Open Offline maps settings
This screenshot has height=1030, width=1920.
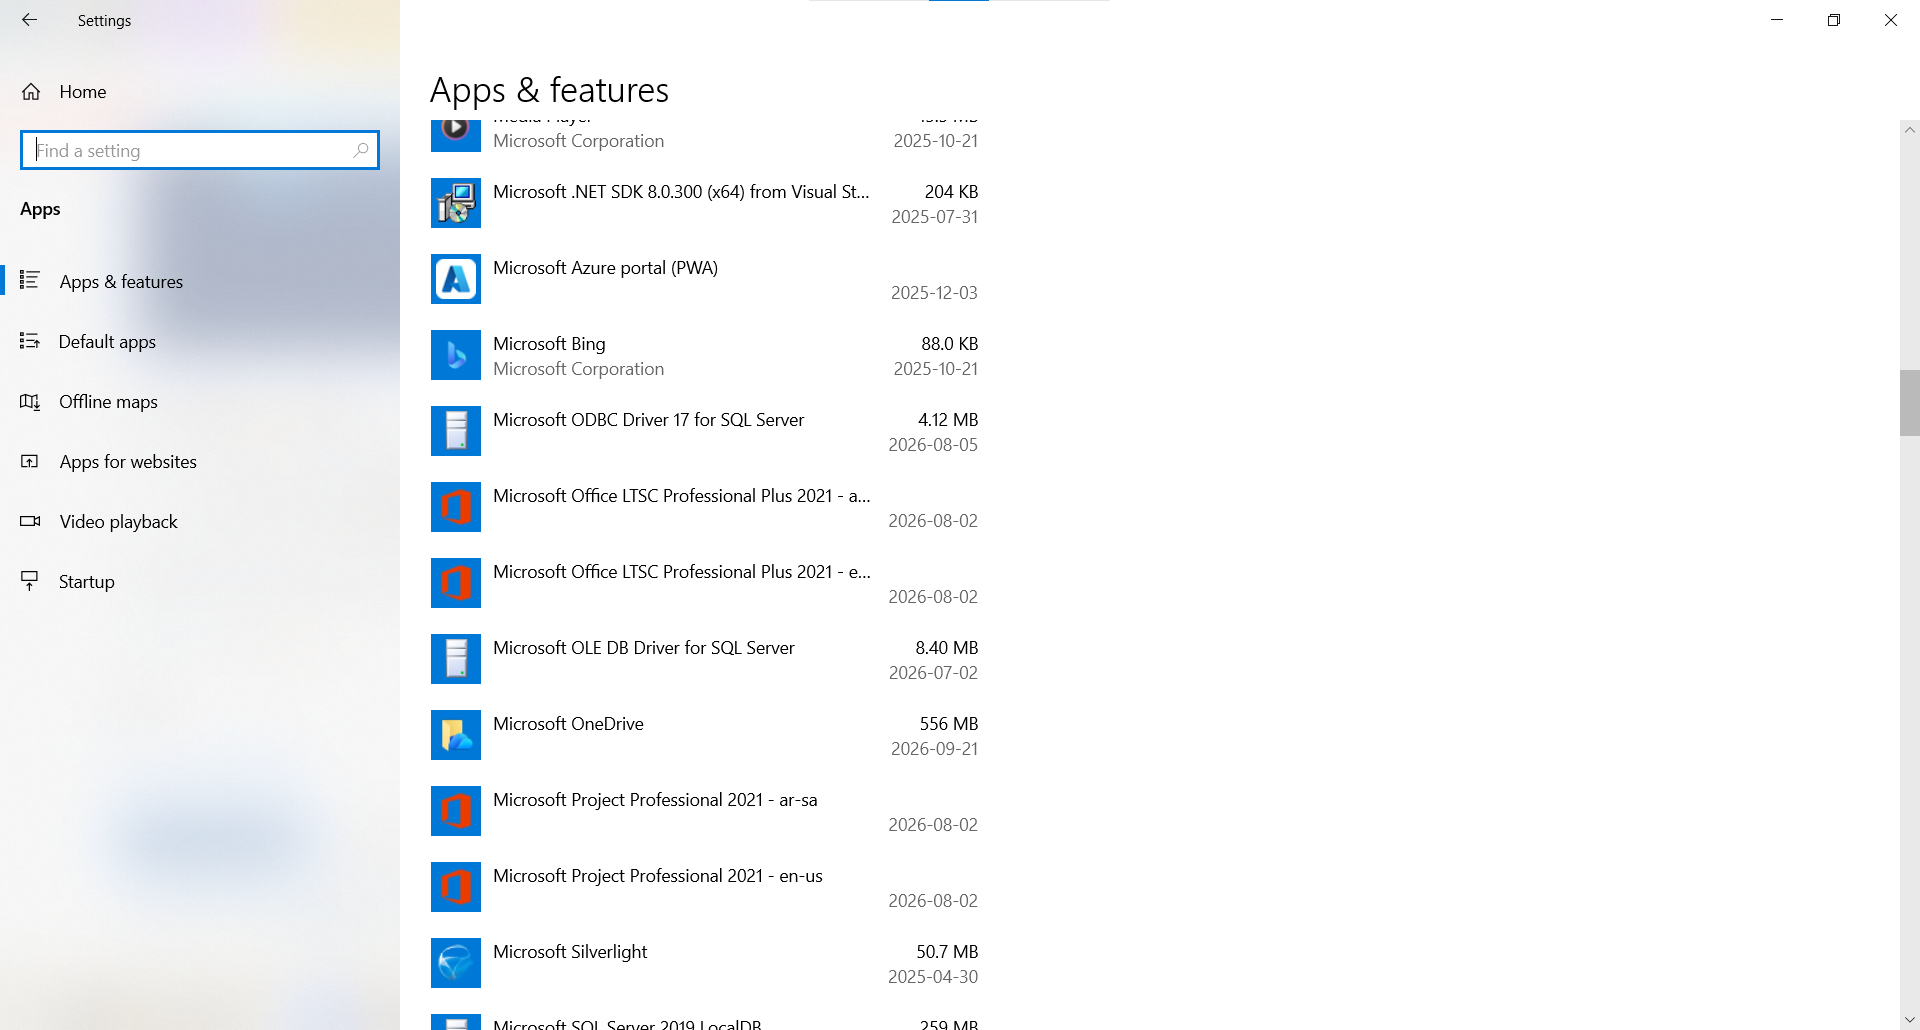click(200, 402)
